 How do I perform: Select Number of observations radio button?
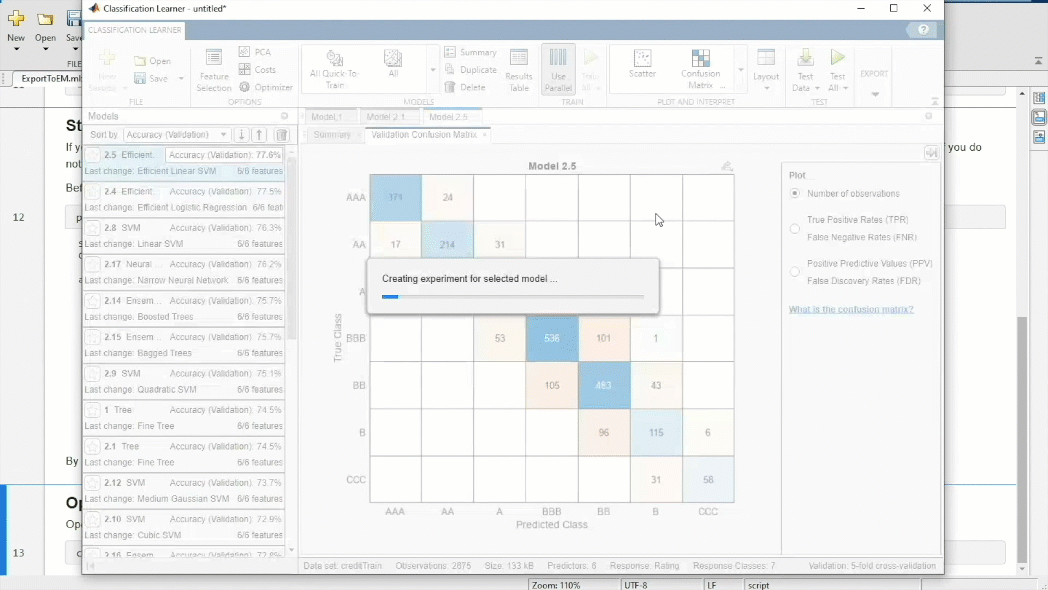795,193
